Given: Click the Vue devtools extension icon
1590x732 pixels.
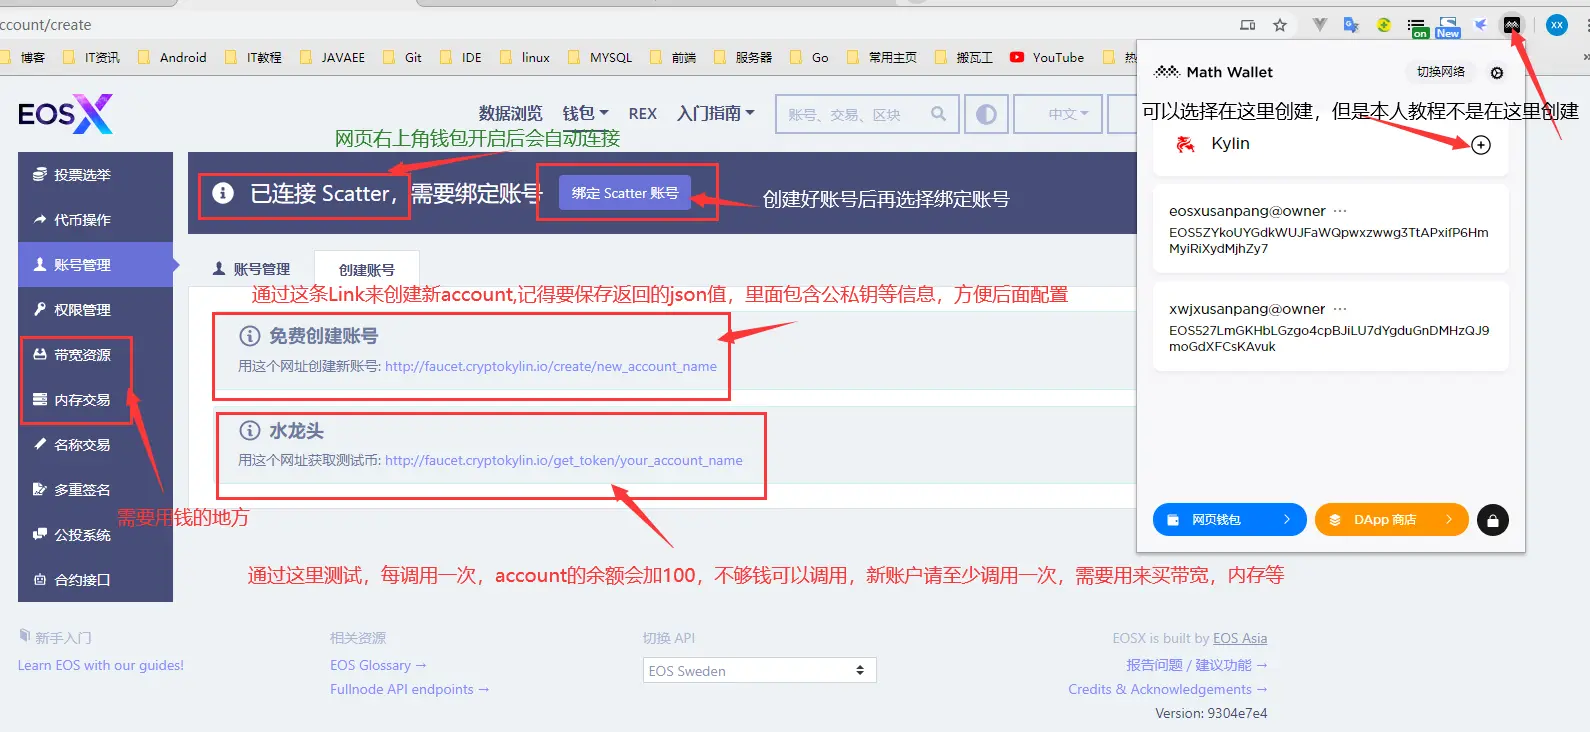Looking at the screenshot, I should tap(1320, 25).
